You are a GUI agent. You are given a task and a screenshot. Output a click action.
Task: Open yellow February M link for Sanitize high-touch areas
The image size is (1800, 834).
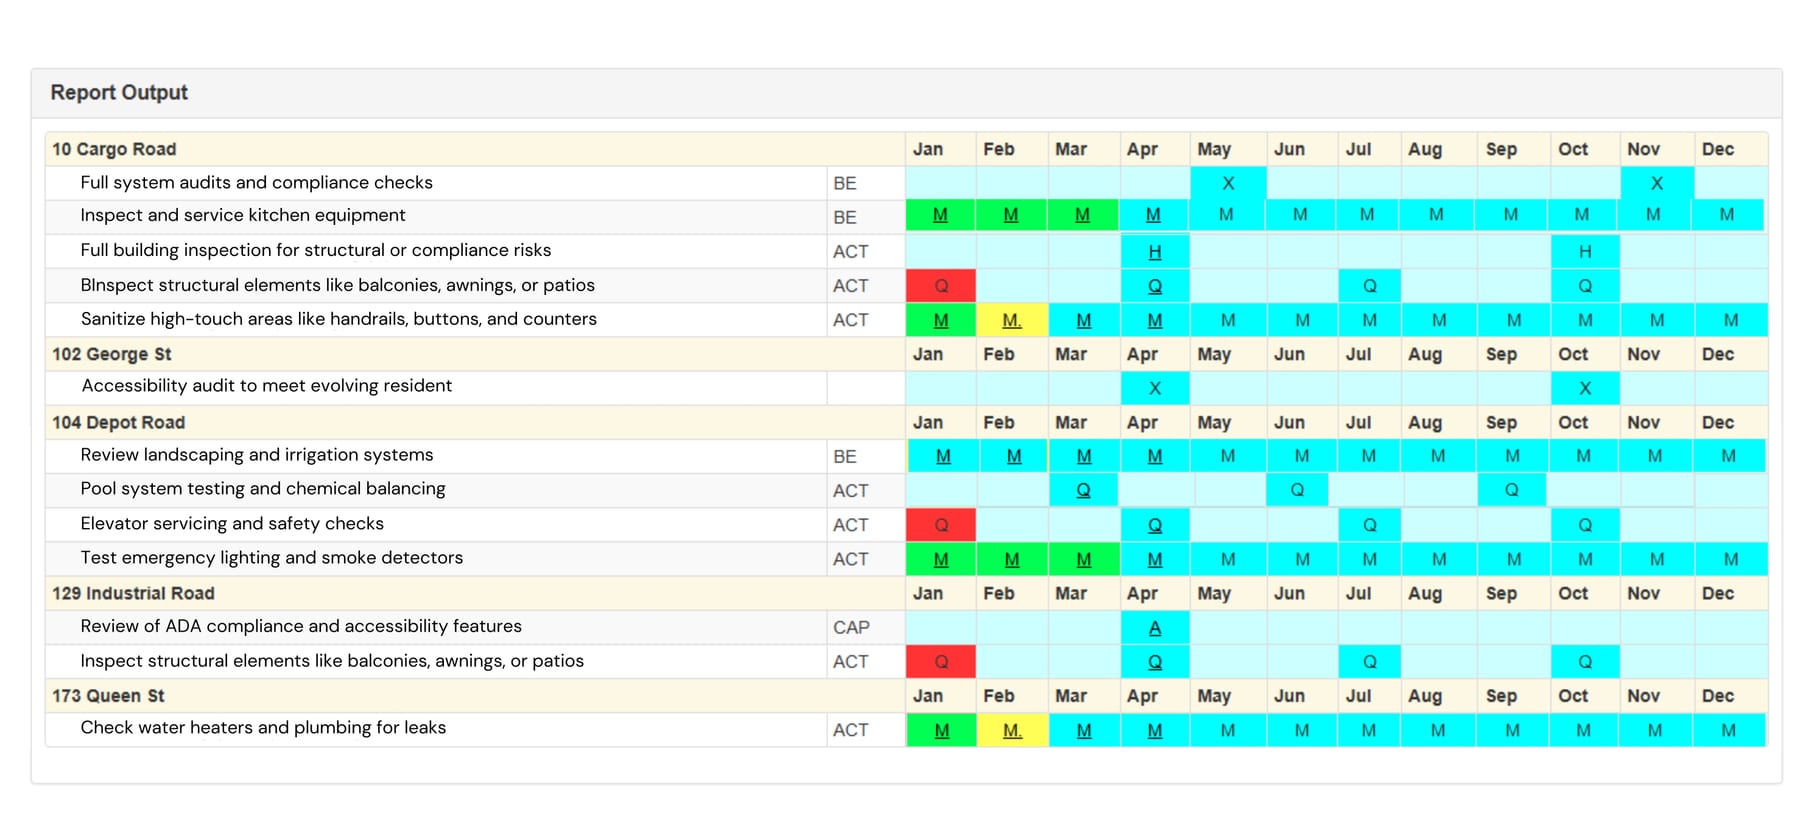coord(1012,320)
